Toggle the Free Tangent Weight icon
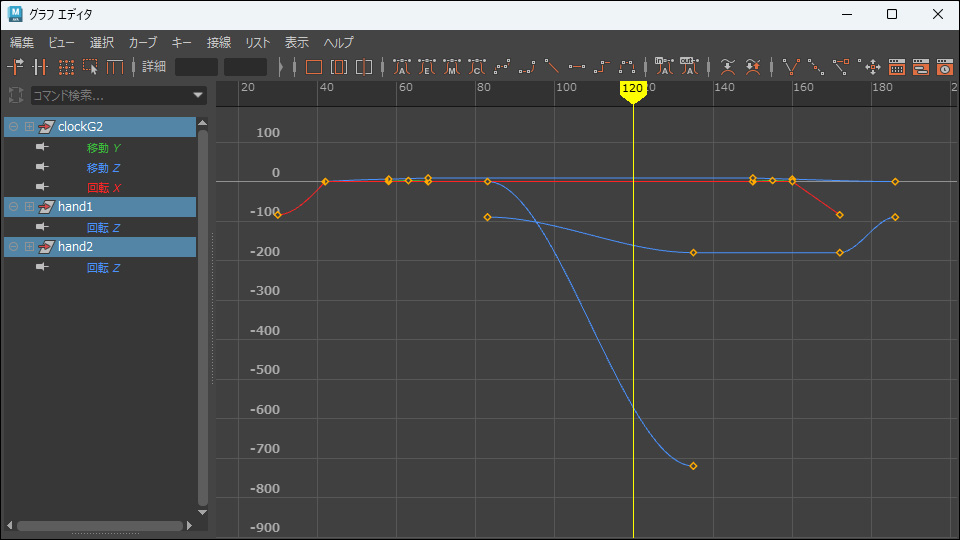 coord(843,67)
